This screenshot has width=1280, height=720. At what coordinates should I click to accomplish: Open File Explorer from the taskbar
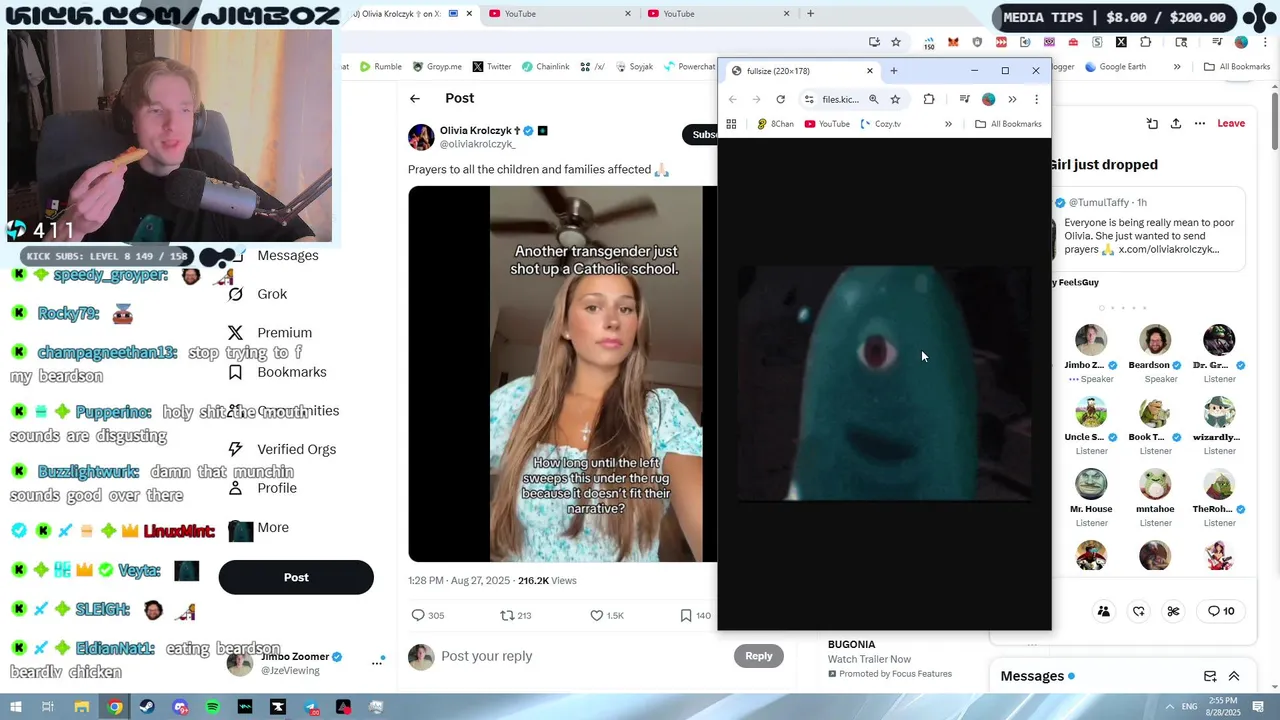[82, 707]
